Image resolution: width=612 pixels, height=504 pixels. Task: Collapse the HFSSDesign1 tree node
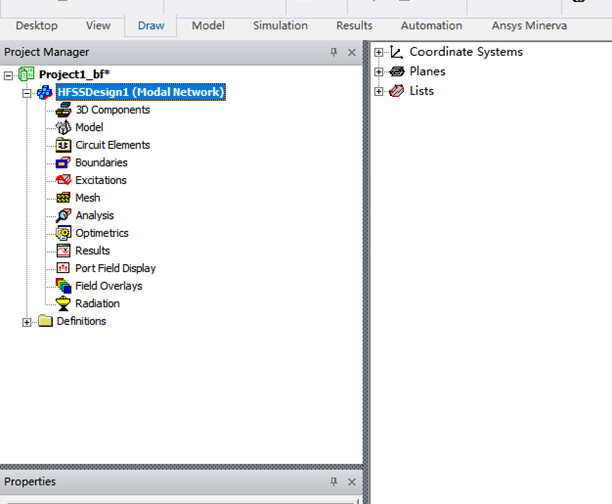[27, 93]
